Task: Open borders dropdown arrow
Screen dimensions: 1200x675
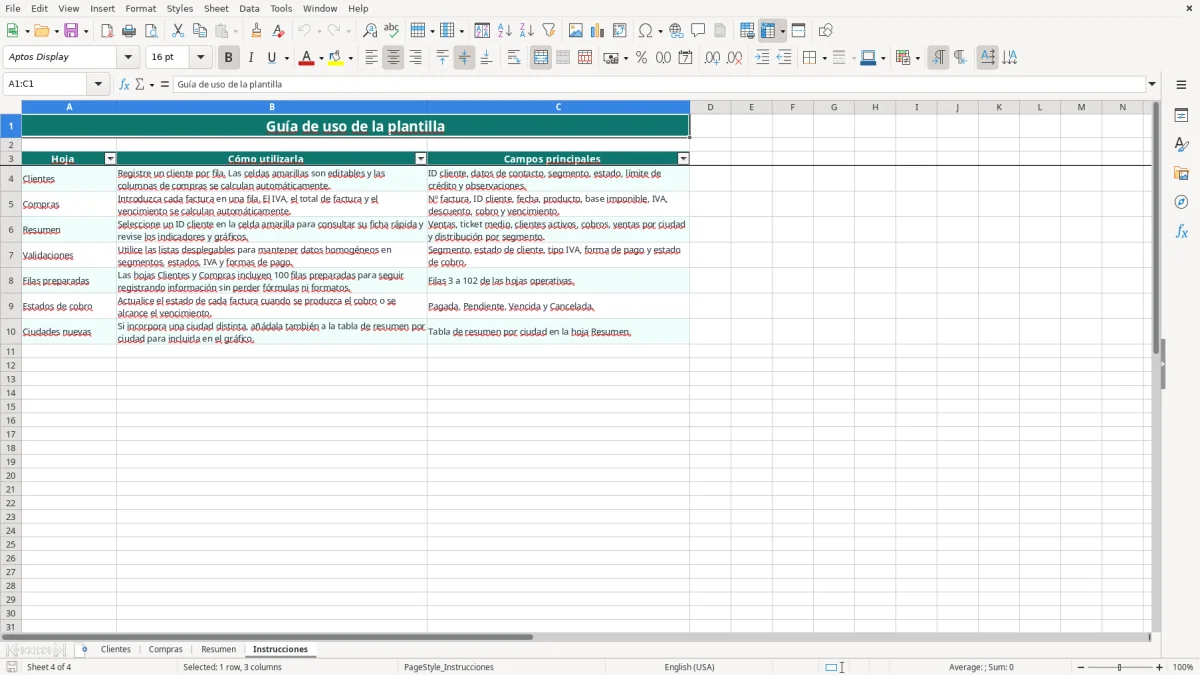Action: (x=824, y=58)
